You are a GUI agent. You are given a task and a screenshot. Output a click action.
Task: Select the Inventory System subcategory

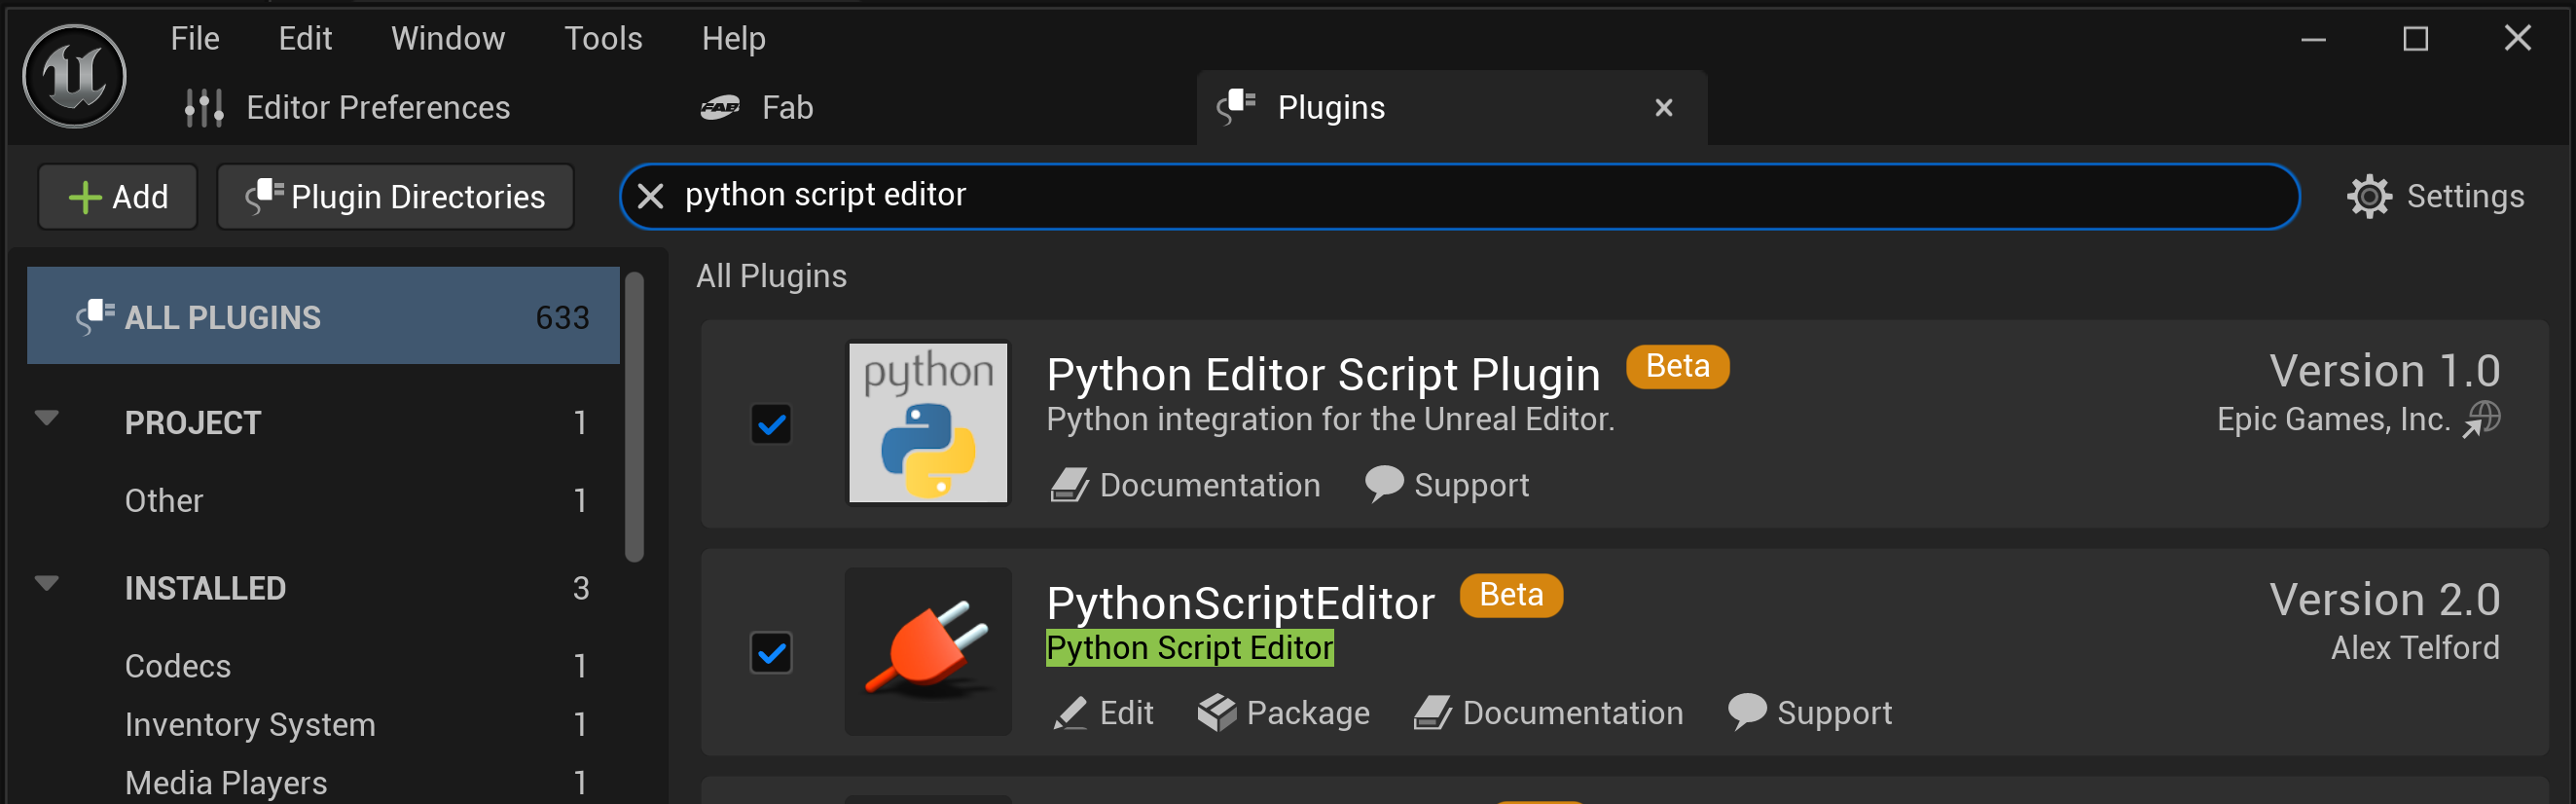(x=250, y=725)
